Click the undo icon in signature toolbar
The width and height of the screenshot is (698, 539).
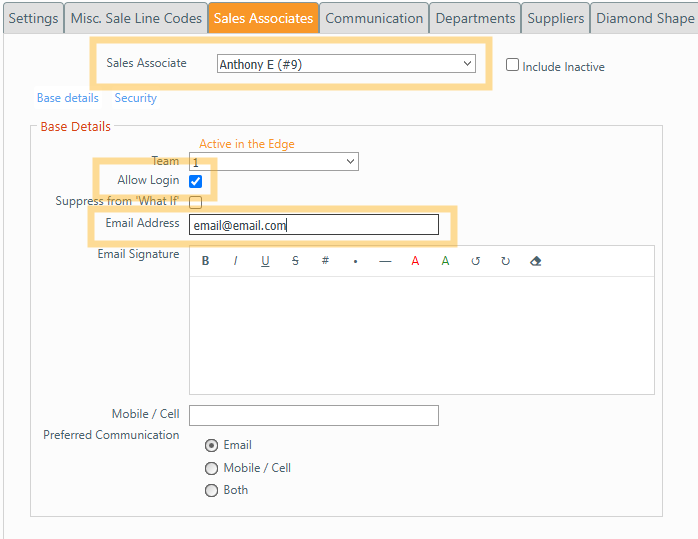coord(476,262)
